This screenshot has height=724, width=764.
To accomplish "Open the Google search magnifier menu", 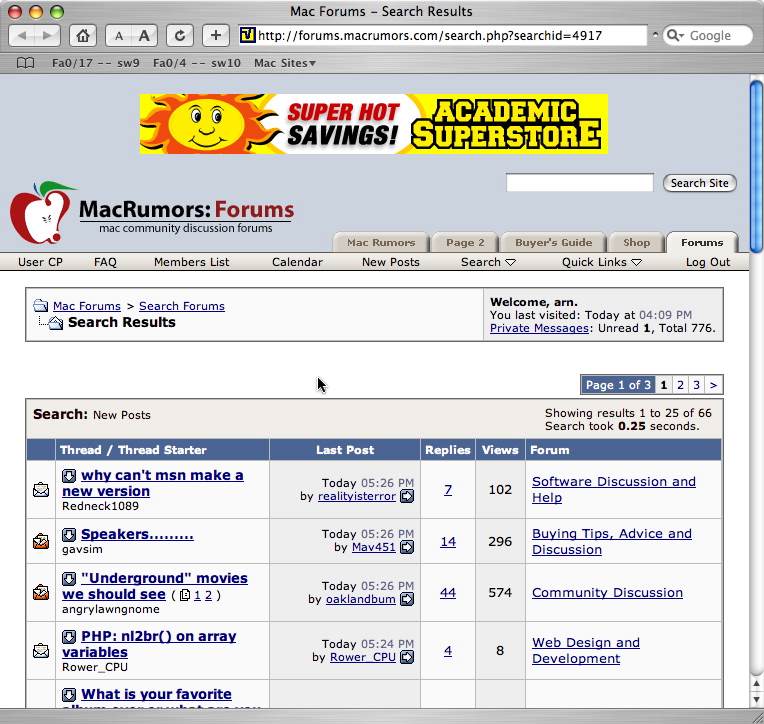I will pos(675,36).
